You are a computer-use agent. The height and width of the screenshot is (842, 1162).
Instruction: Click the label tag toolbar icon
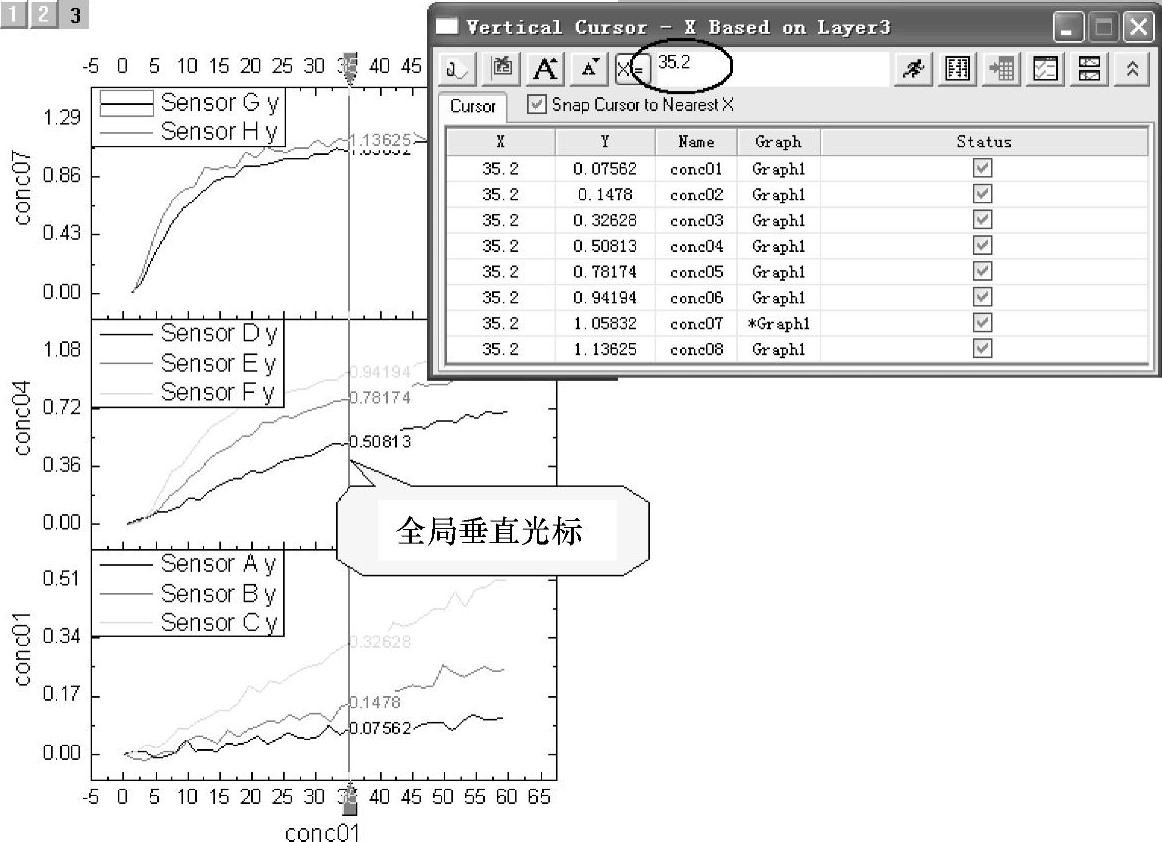tap(502, 70)
